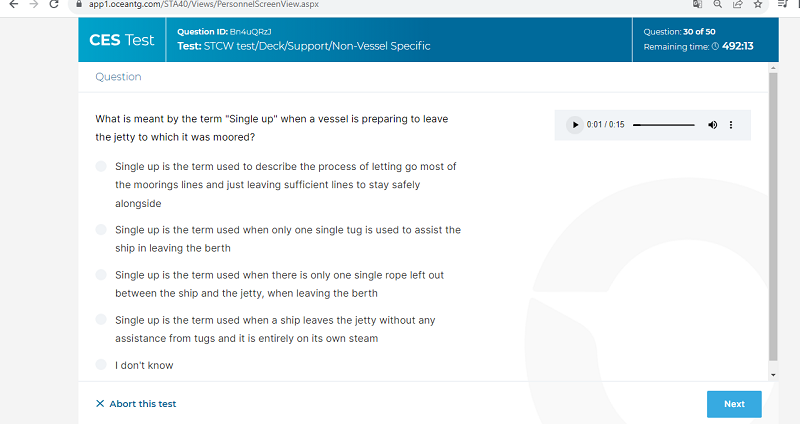Viewport: 800px width, 424px height.
Task: Click the padlock site info icon
Action: pyautogui.click(x=79, y=4)
